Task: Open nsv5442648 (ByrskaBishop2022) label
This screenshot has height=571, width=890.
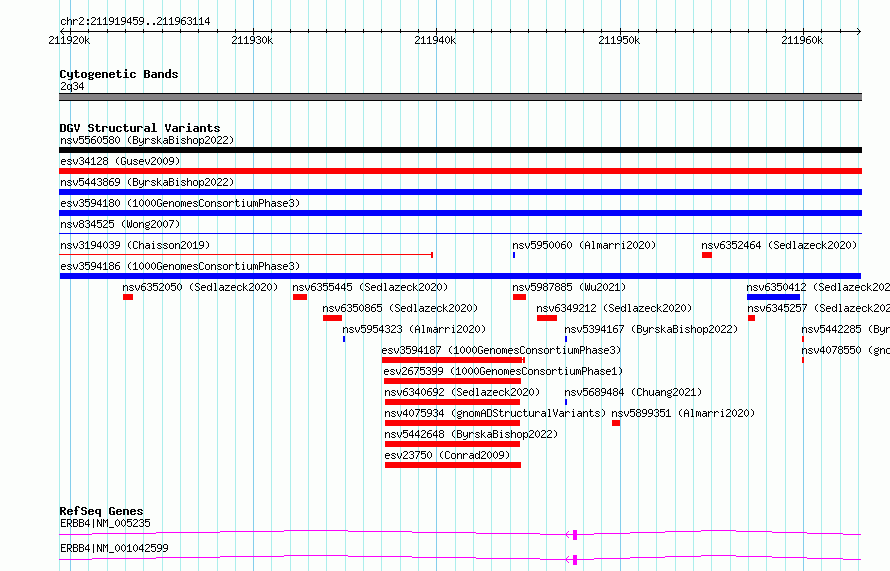Action: pos(471,434)
